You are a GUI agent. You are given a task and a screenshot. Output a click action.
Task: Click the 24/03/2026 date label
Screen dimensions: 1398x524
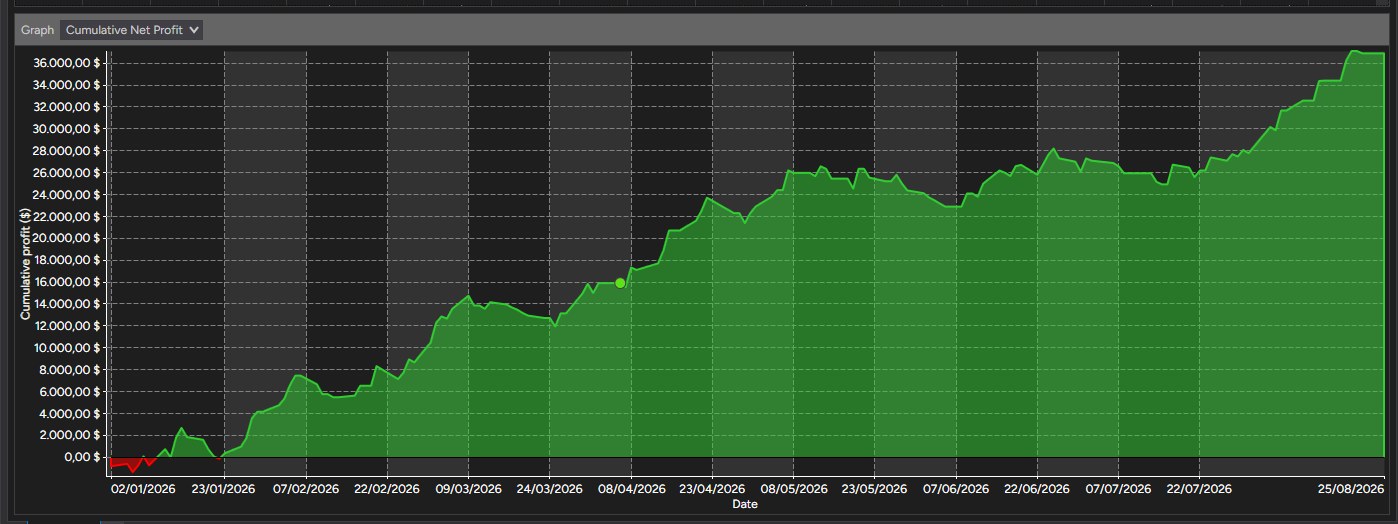click(x=550, y=489)
